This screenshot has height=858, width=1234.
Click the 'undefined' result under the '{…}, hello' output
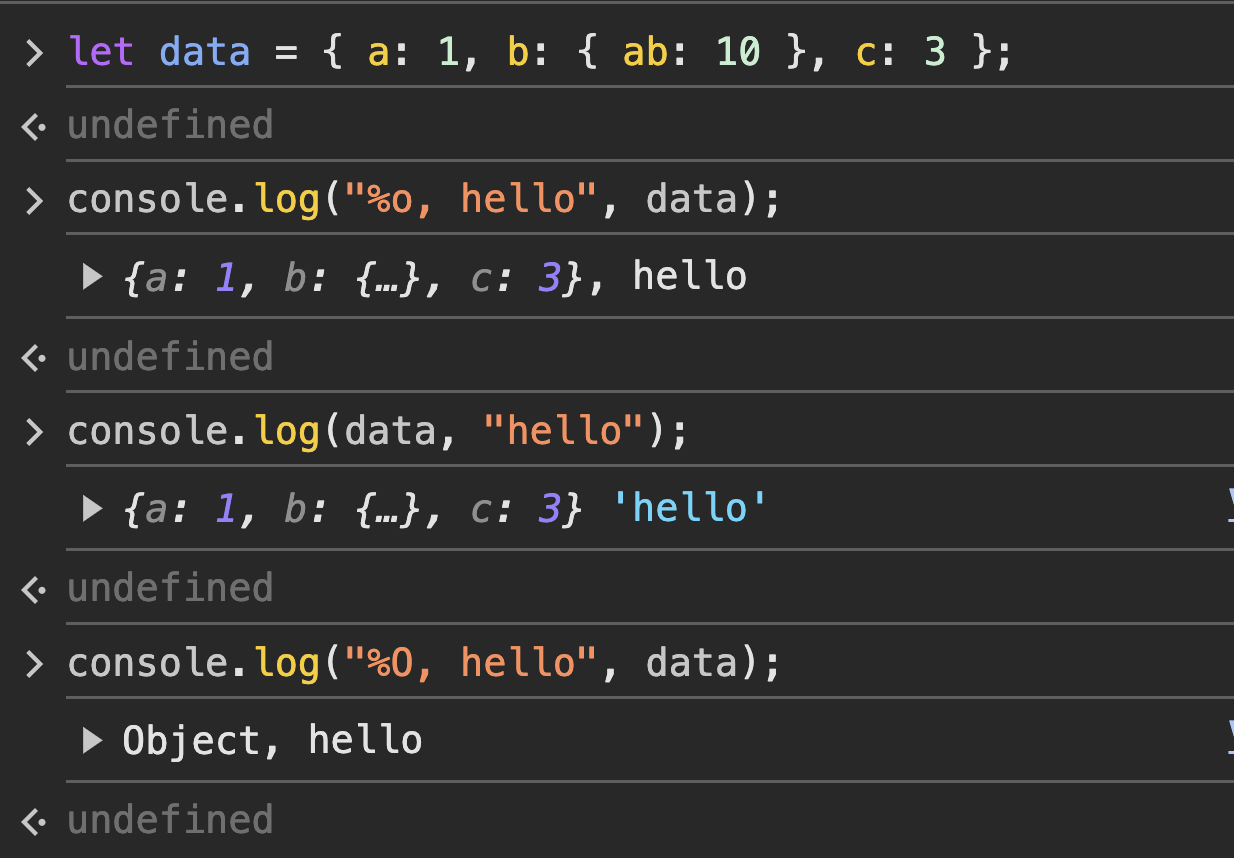coord(170,356)
